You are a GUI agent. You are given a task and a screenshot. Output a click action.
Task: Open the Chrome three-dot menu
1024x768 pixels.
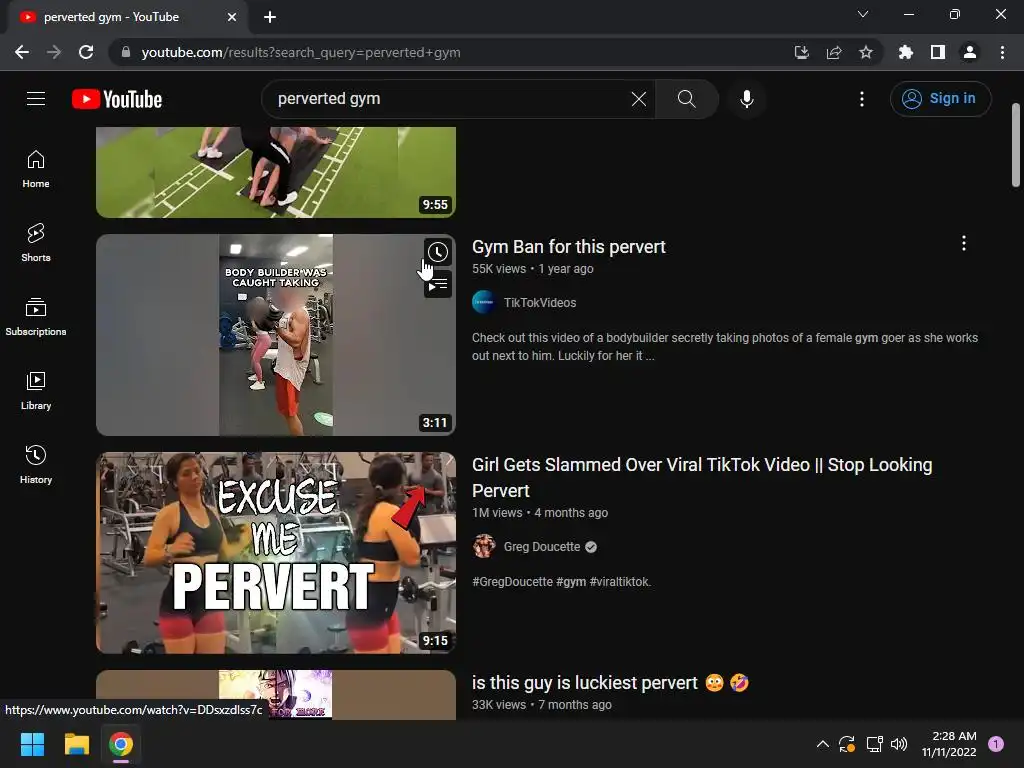(1002, 52)
